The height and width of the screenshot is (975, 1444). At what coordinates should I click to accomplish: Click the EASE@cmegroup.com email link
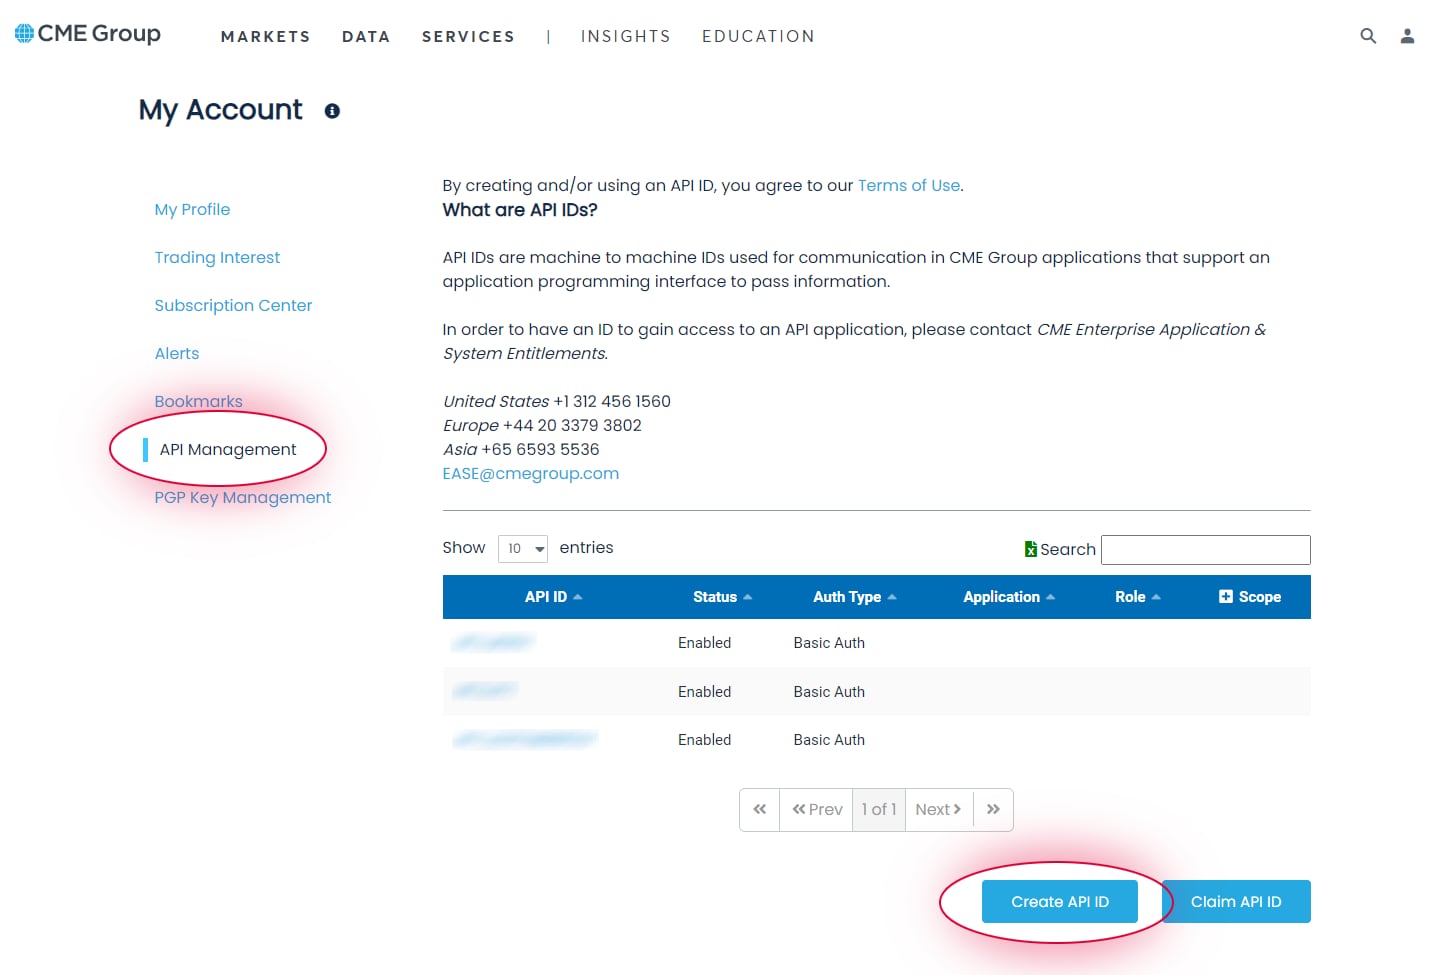[530, 474]
